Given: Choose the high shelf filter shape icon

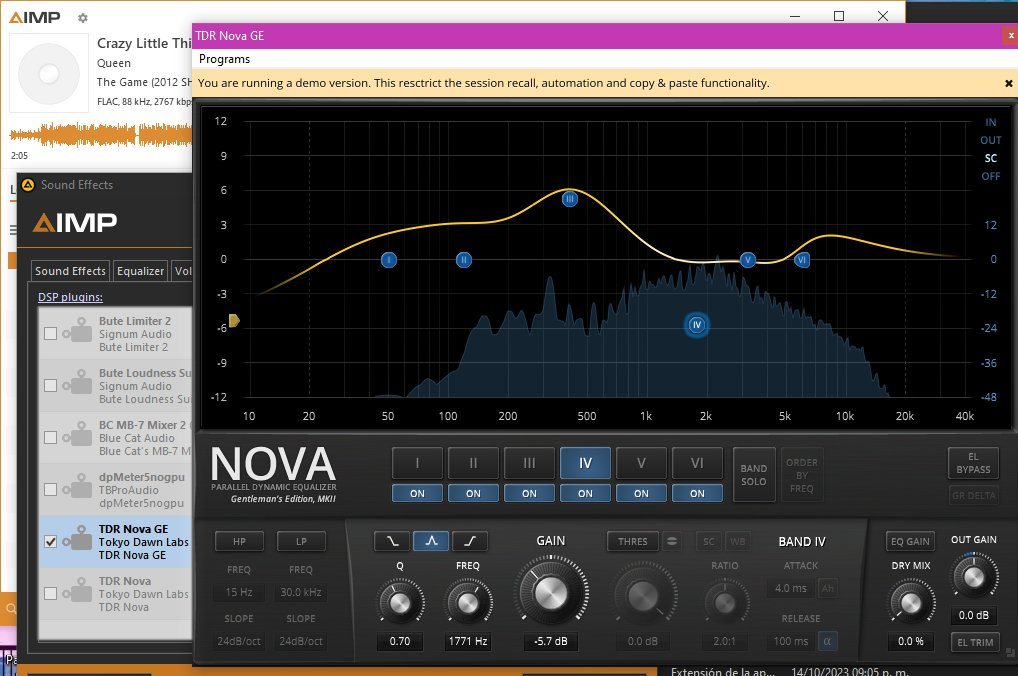Looking at the screenshot, I should (470, 541).
